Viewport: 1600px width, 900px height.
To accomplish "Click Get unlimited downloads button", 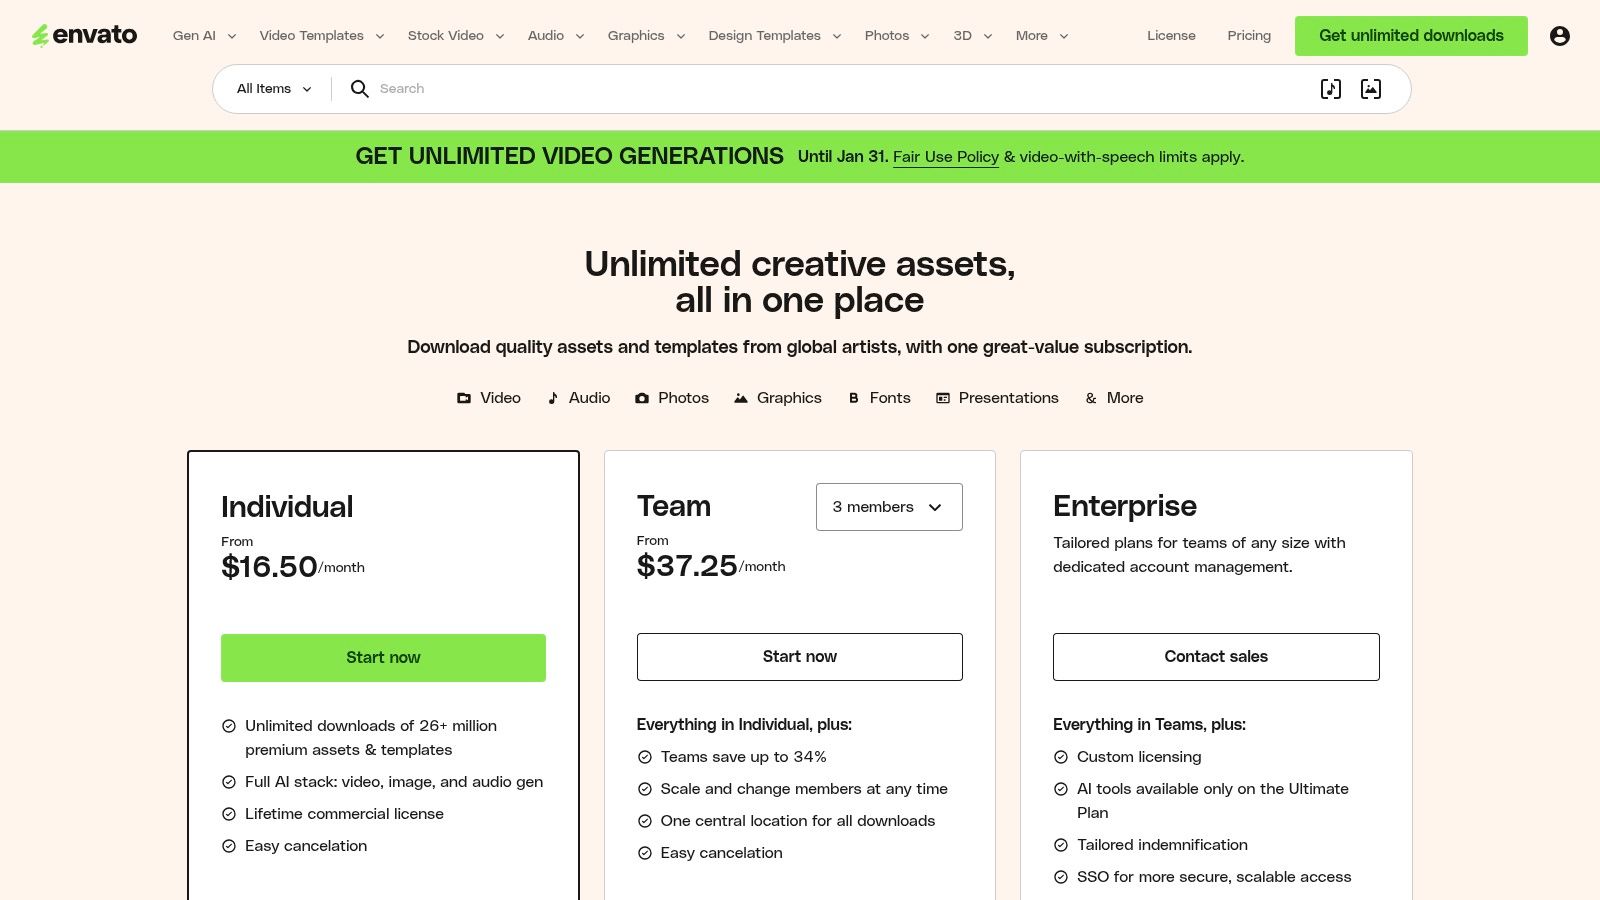I will pos(1411,35).
